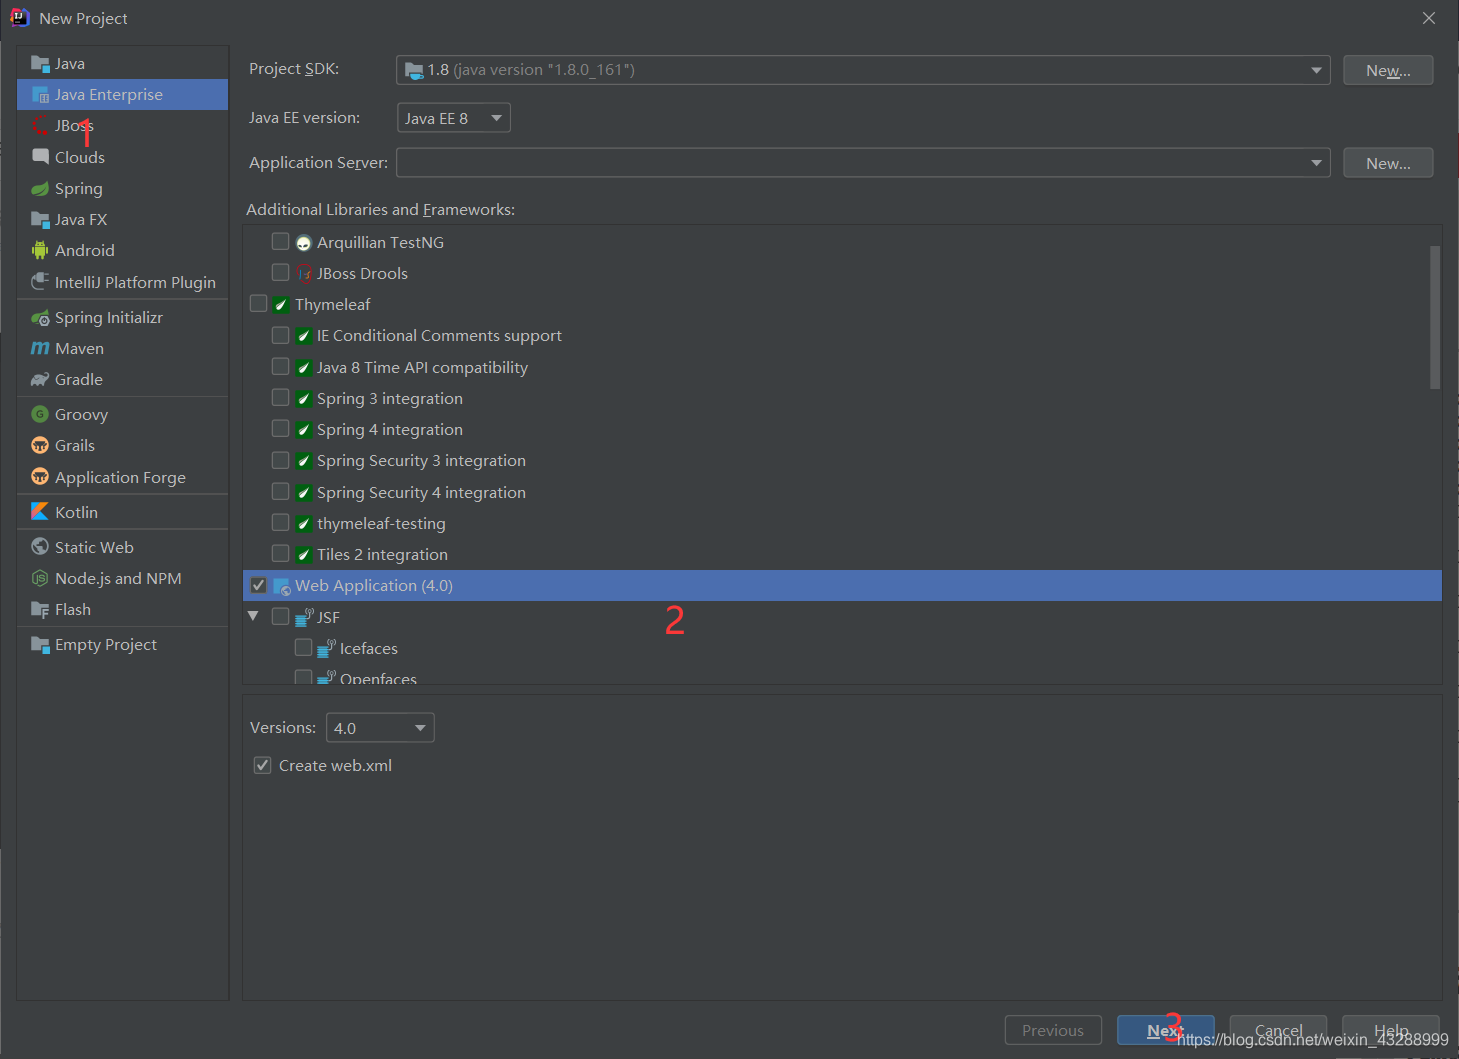Click the frameworks list scrollbar
The image size is (1459, 1059).
point(1435,317)
